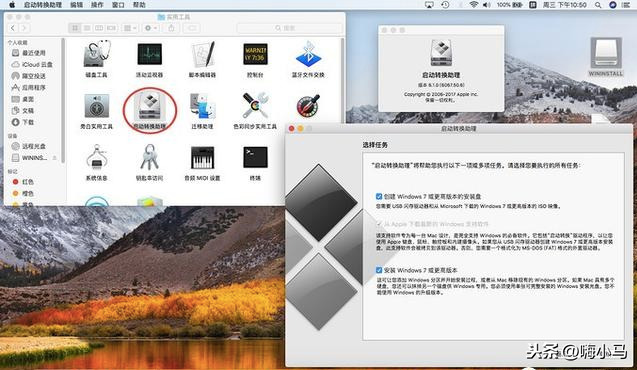Open Keychain Access (钥匙串访问) icon
Image resolution: width=637 pixels, height=370 pixels.
150,157
